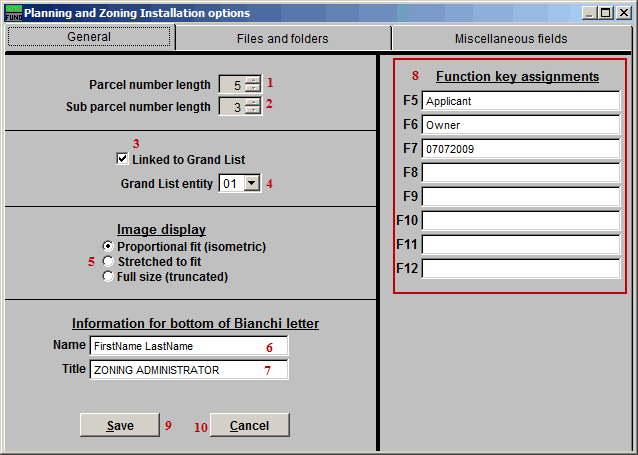Select Full size (truncated) radio button
The image size is (638, 455).
click(109, 277)
